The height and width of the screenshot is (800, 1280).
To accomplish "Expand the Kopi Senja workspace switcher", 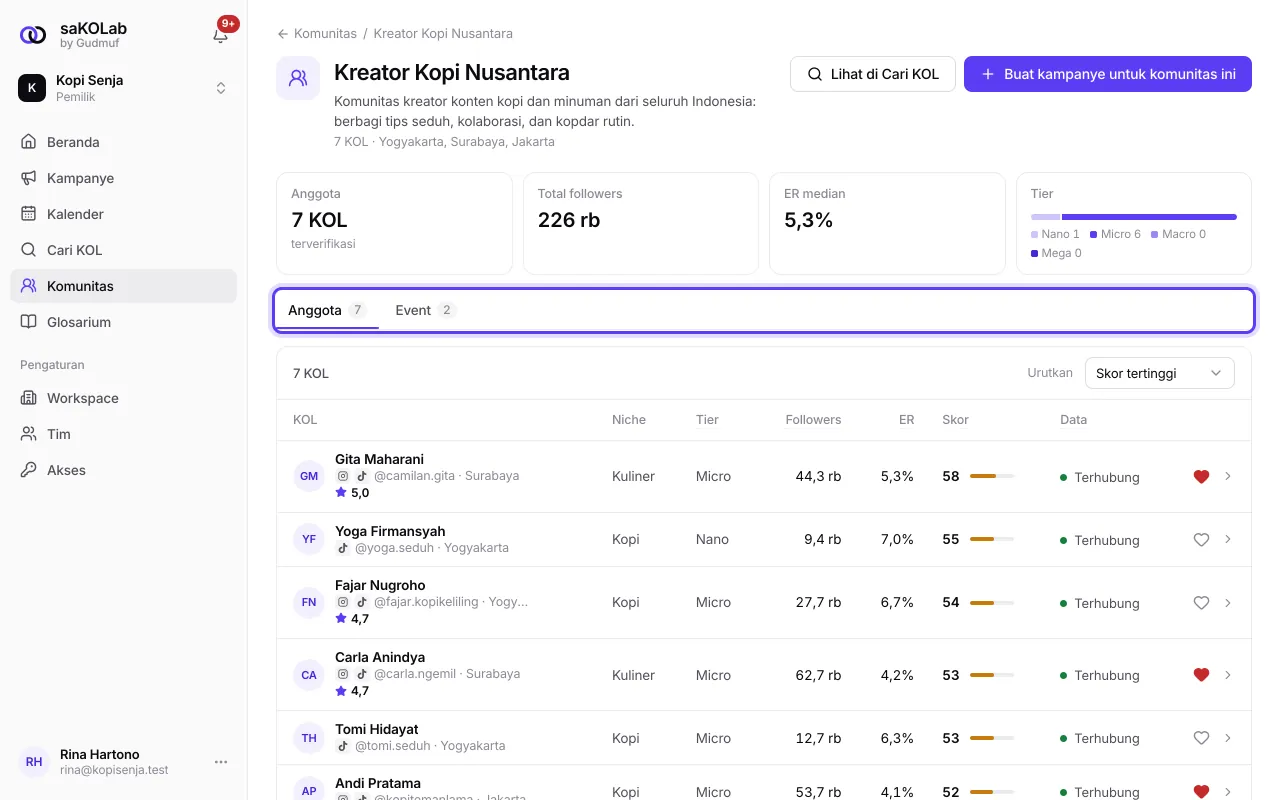I will [123, 88].
